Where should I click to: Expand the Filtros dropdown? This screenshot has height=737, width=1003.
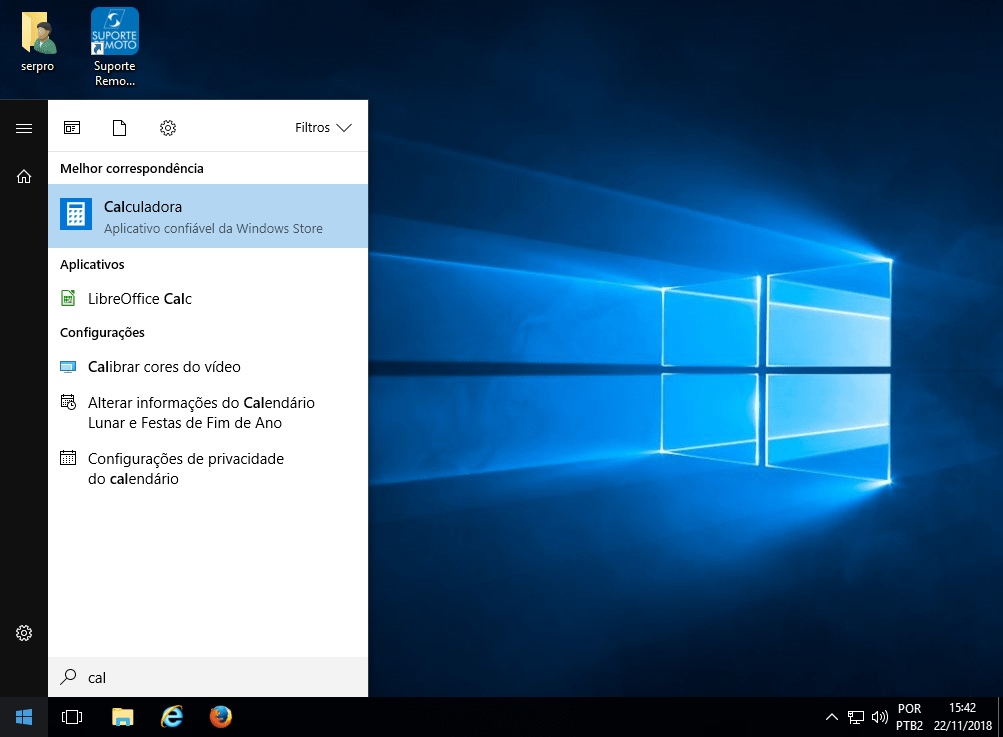[323, 128]
